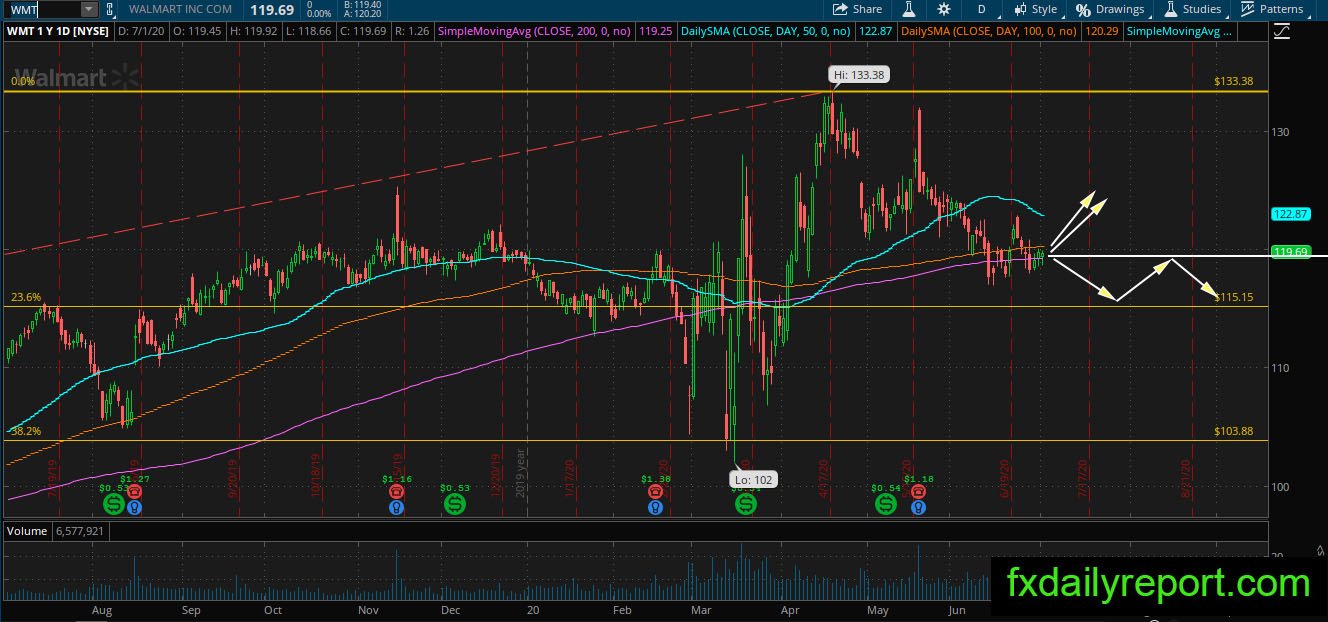Click the Volume panel label
This screenshot has width=1328, height=622.
tap(25, 531)
